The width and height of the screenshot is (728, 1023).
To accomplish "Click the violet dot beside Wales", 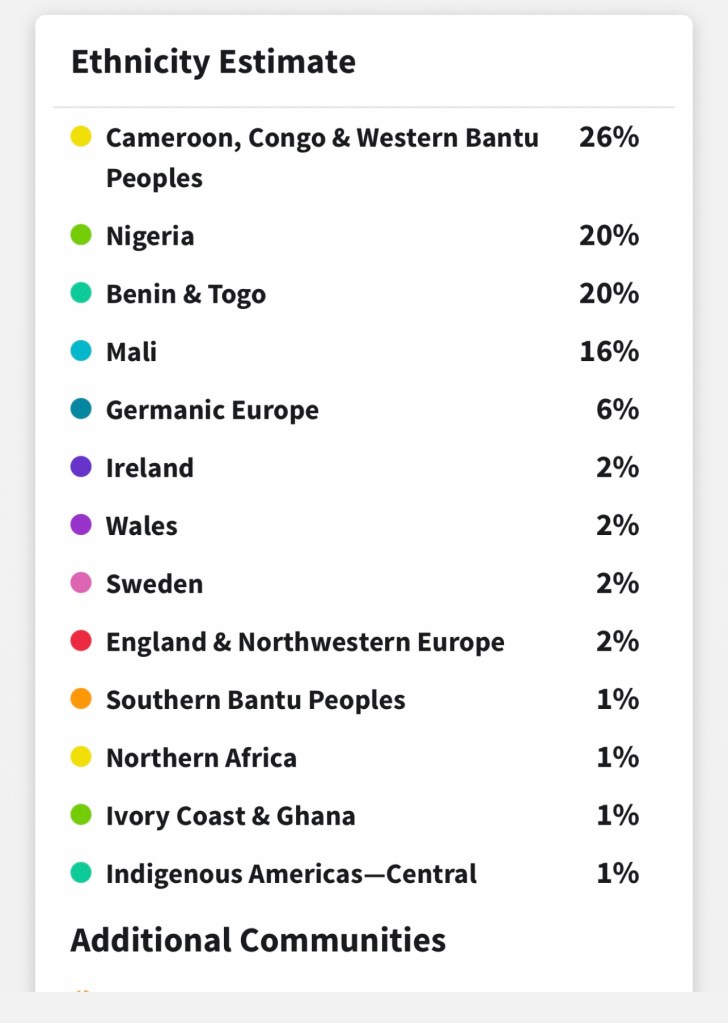I will tap(81, 525).
